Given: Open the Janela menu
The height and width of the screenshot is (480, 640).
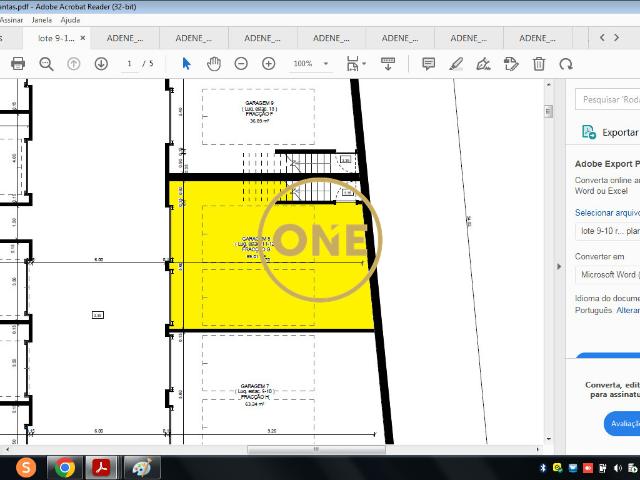Looking at the screenshot, I should coord(42,19).
